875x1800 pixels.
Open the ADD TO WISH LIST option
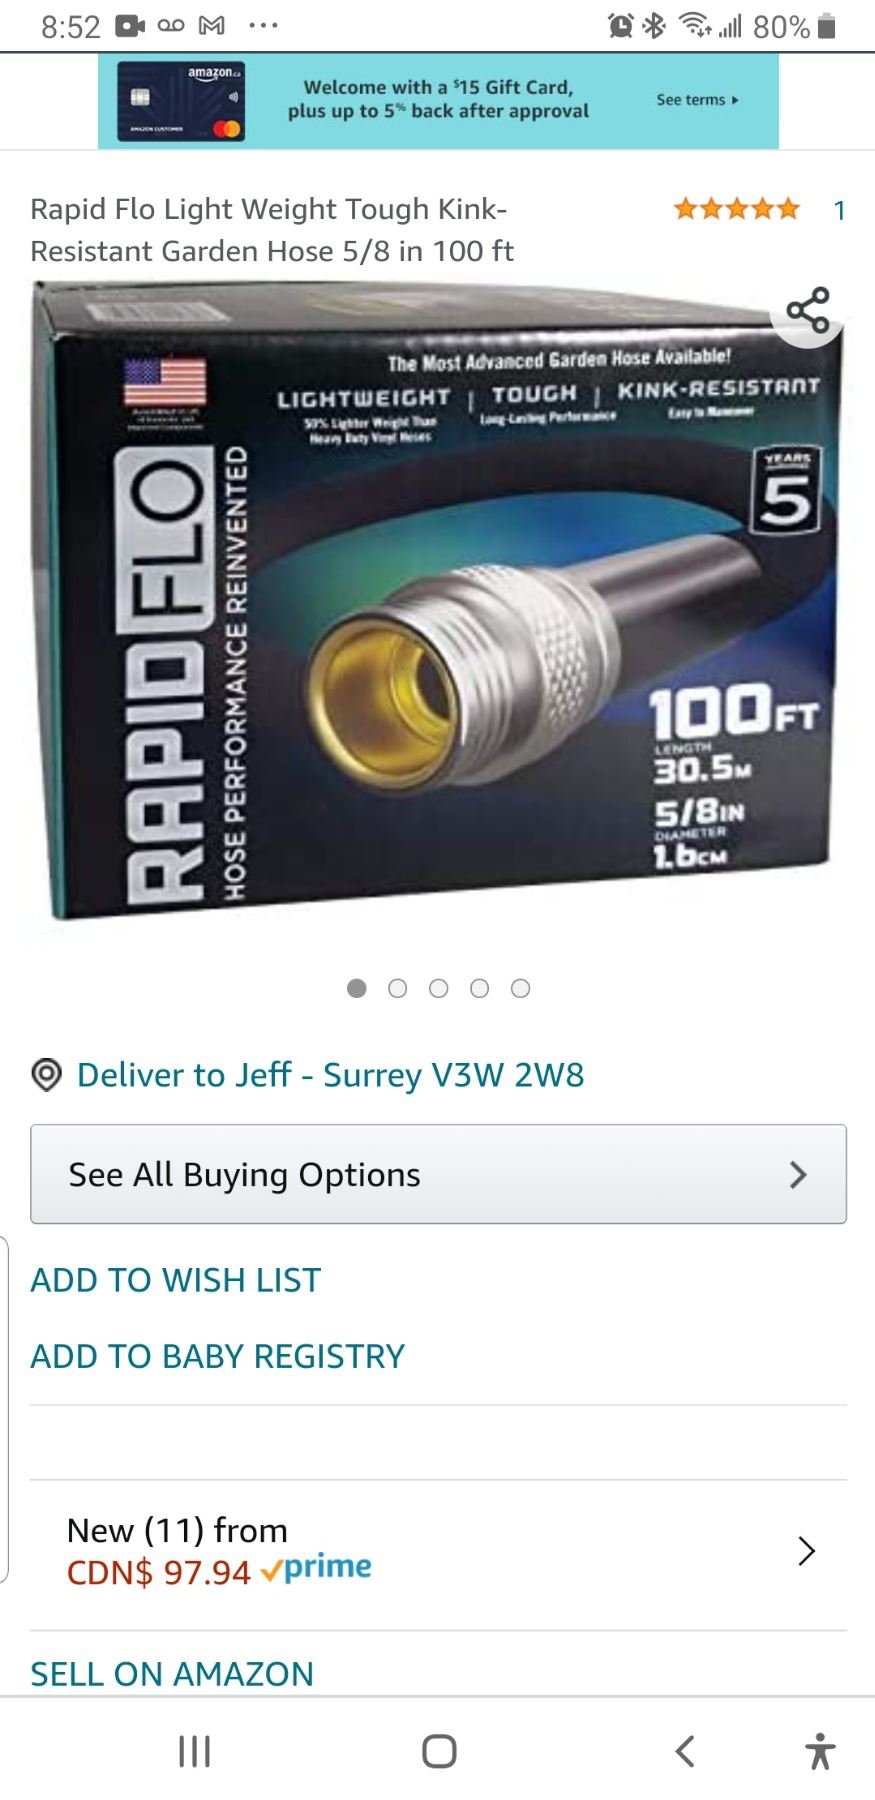coord(176,1280)
